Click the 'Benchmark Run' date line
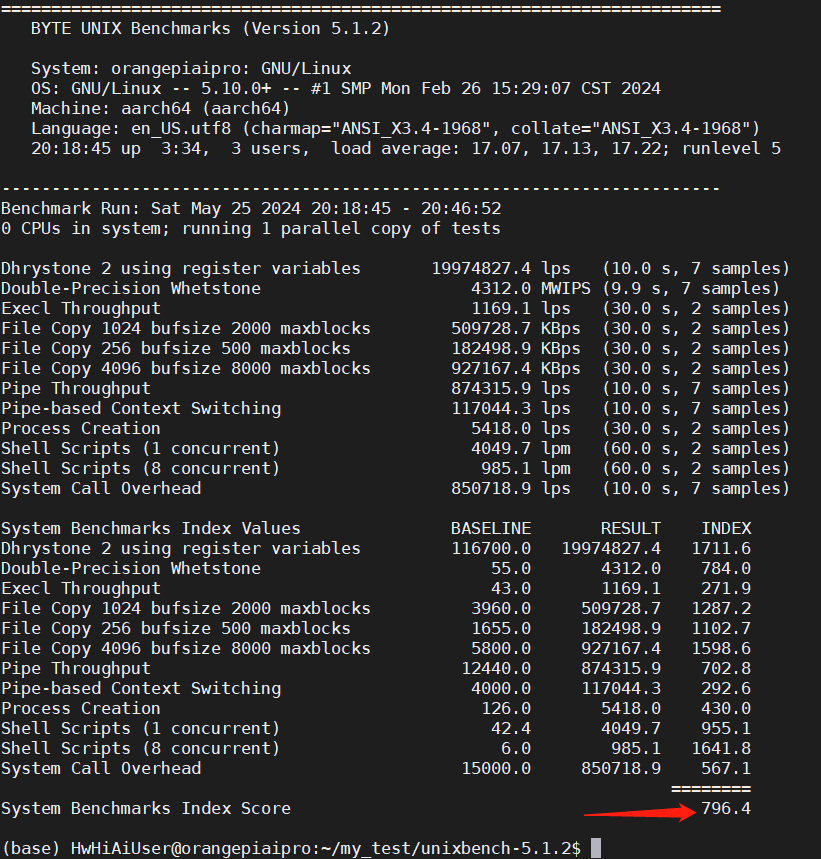 coord(250,208)
